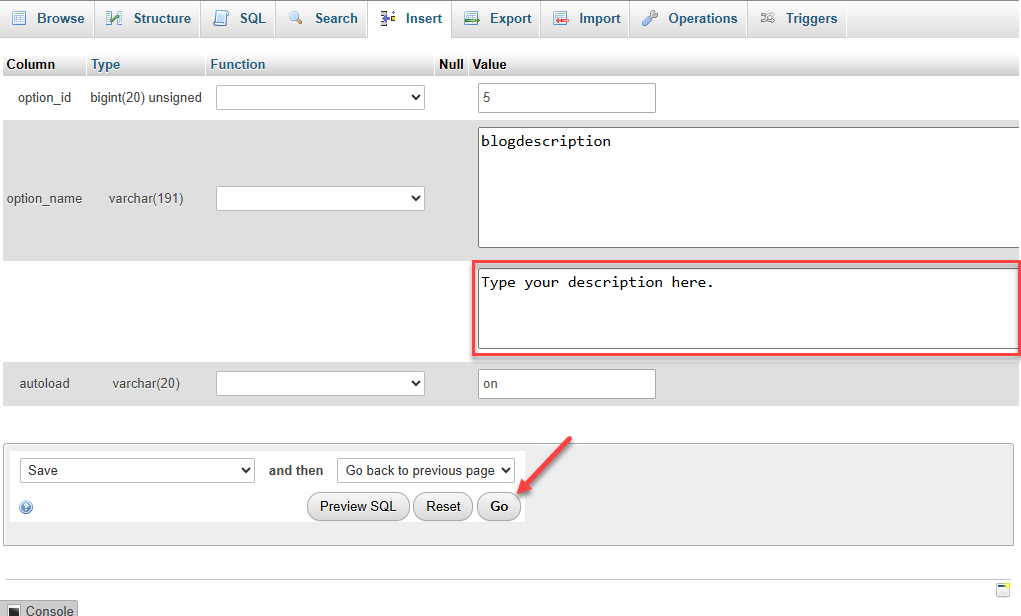The image size is (1021, 616).
Task: Click the small page icon at bottom right
Action: 1002,589
